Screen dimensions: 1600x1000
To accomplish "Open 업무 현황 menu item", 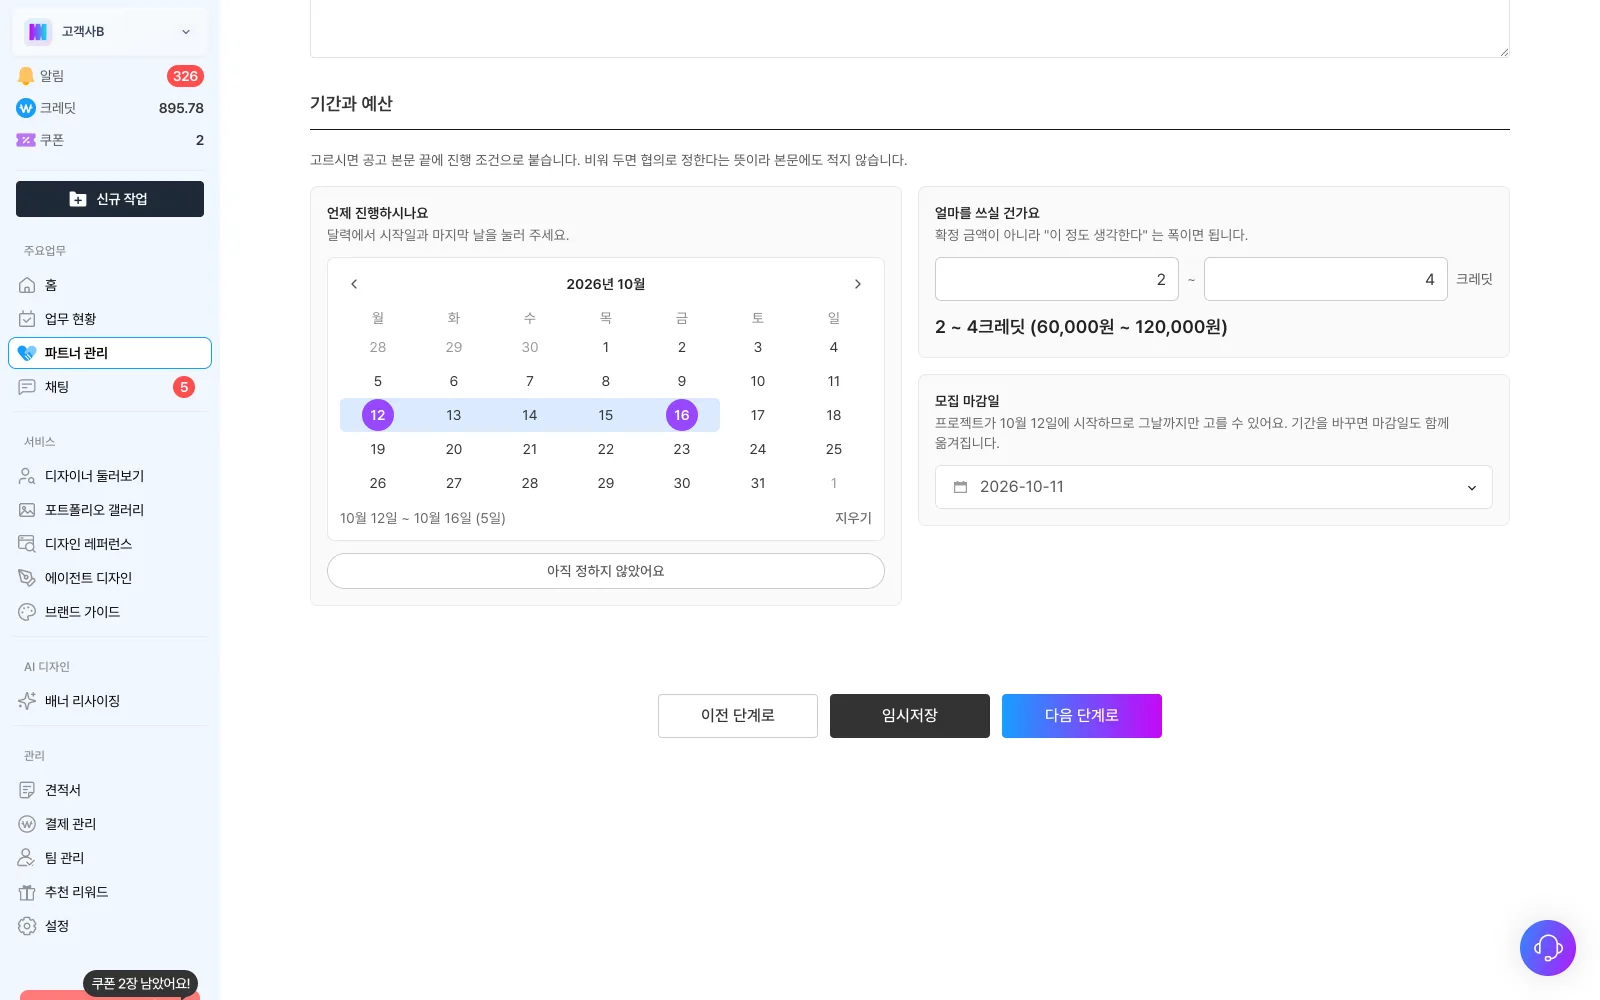I will 110,319.
